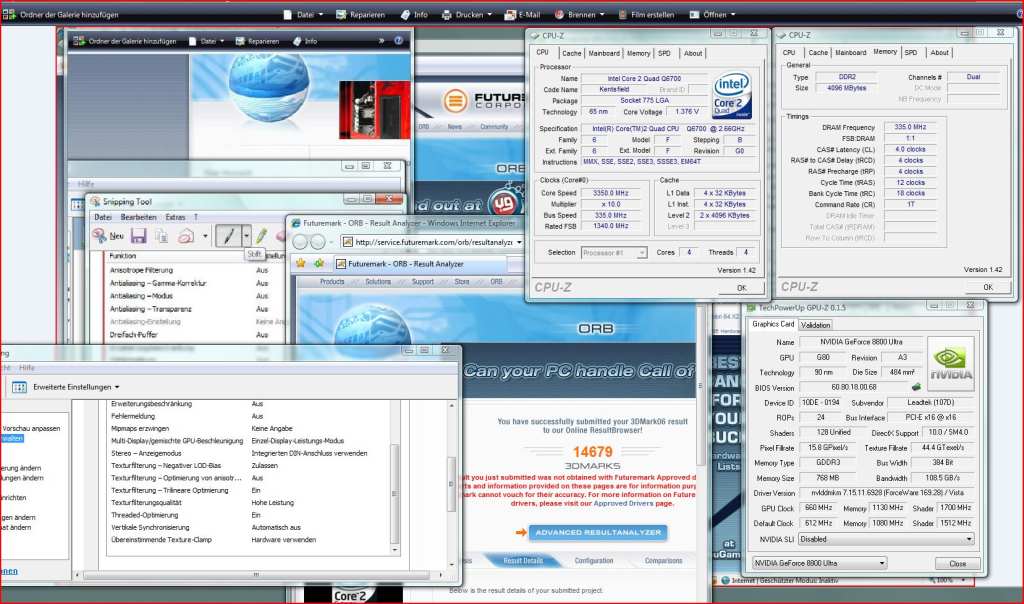Open the graphics card selector dropdown in GPU-Z

tap(819, 563)
